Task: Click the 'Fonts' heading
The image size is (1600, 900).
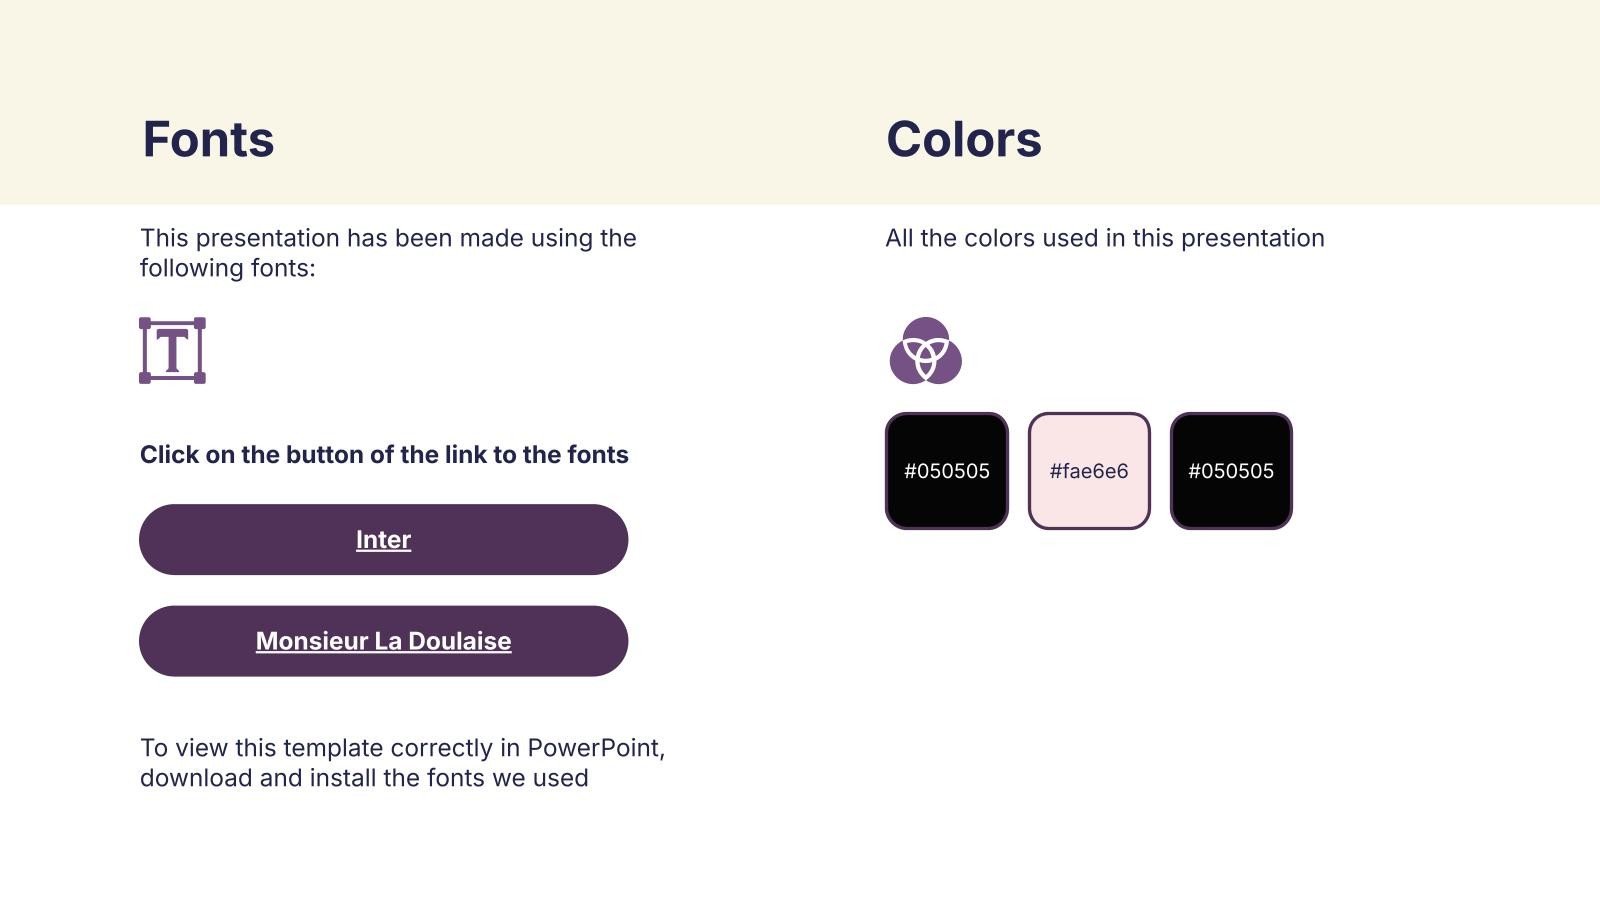Action: pos(208,139)
